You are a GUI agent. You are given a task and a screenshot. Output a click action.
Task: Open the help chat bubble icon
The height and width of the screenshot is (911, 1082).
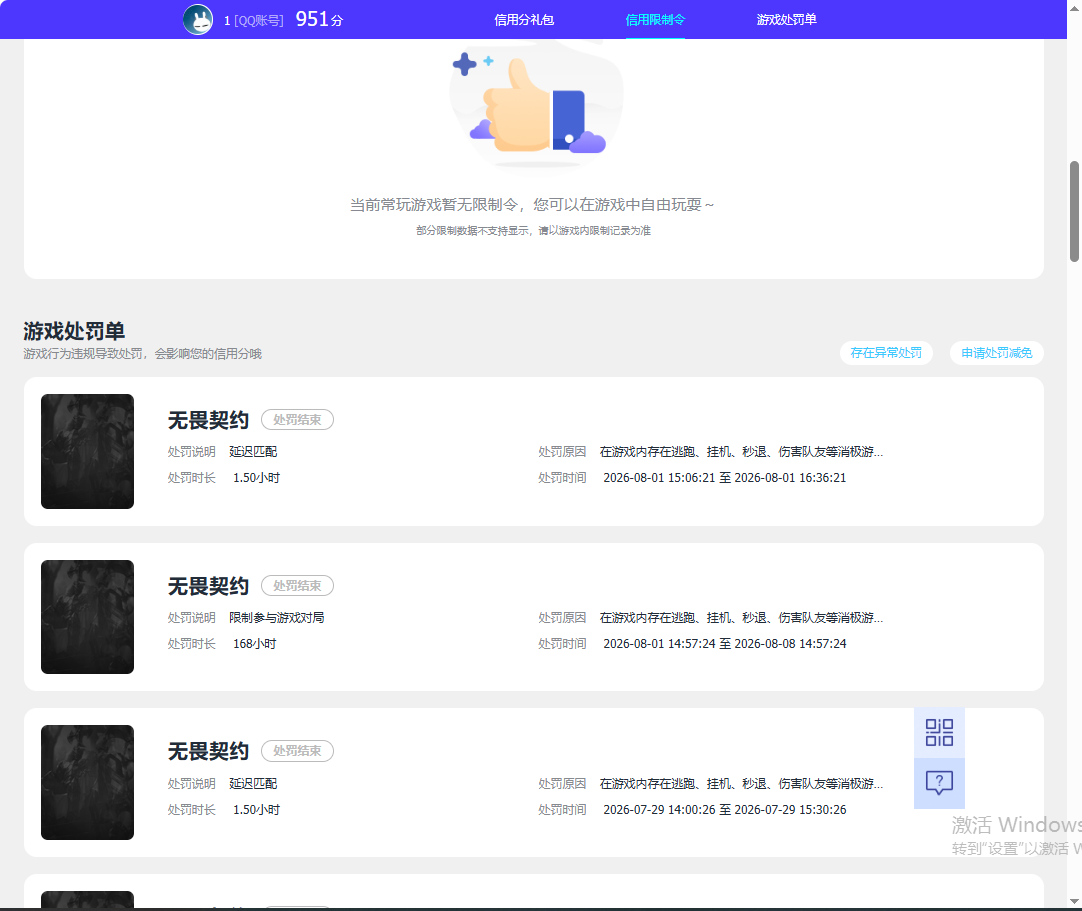[x=939, y=783]
